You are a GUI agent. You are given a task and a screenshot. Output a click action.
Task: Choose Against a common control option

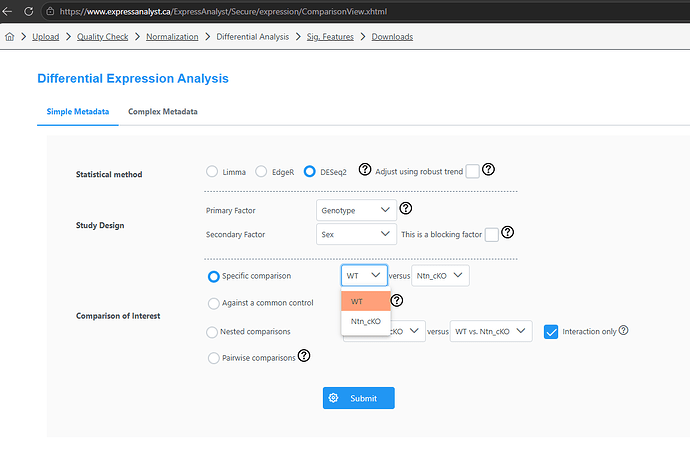[213, 303]
